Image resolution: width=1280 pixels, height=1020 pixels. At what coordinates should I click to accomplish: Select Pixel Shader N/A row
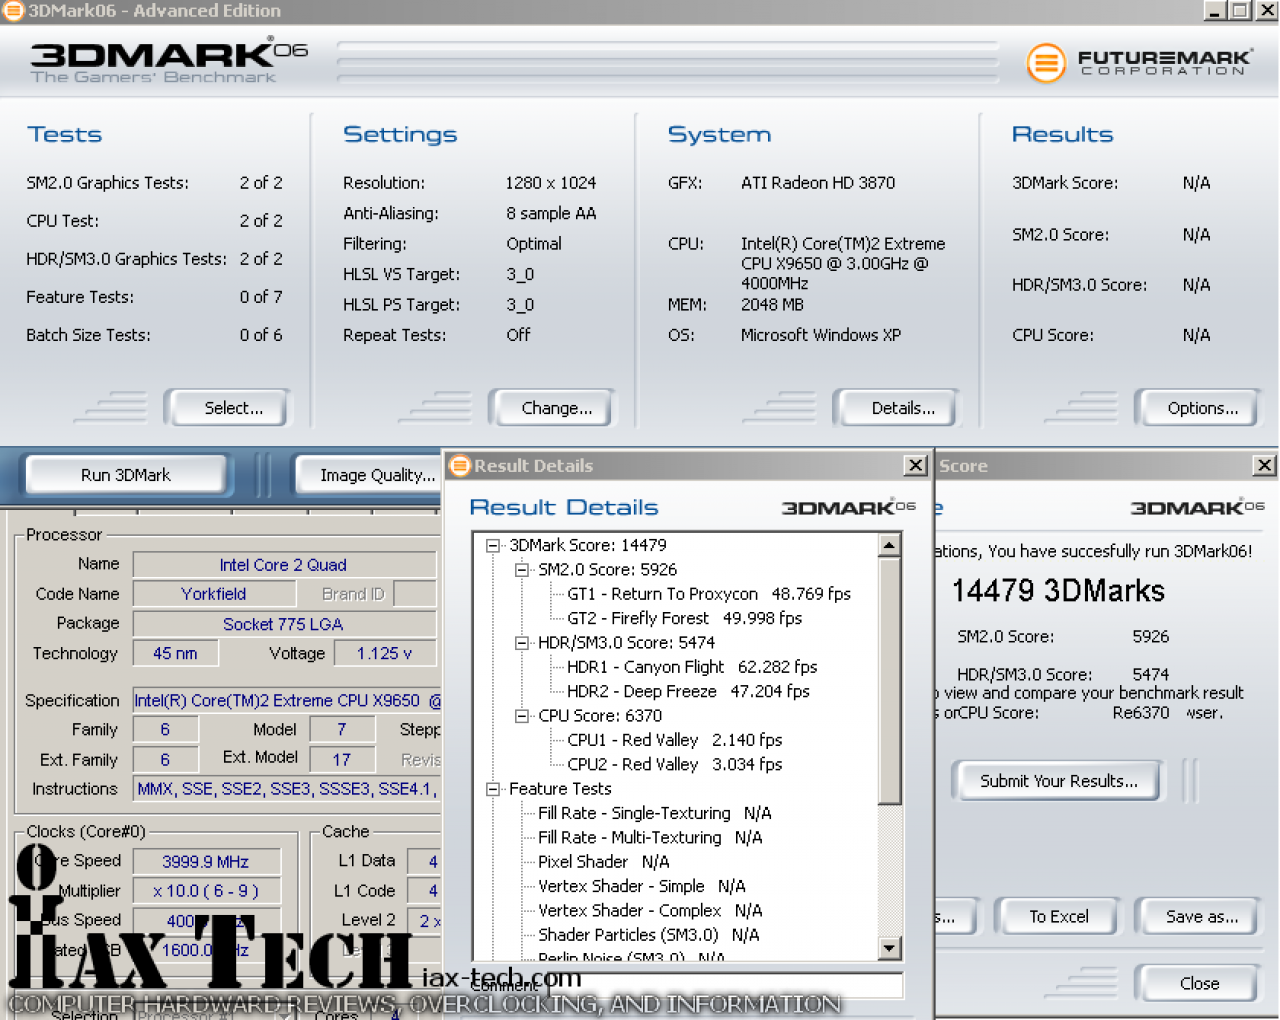(603, 862)
